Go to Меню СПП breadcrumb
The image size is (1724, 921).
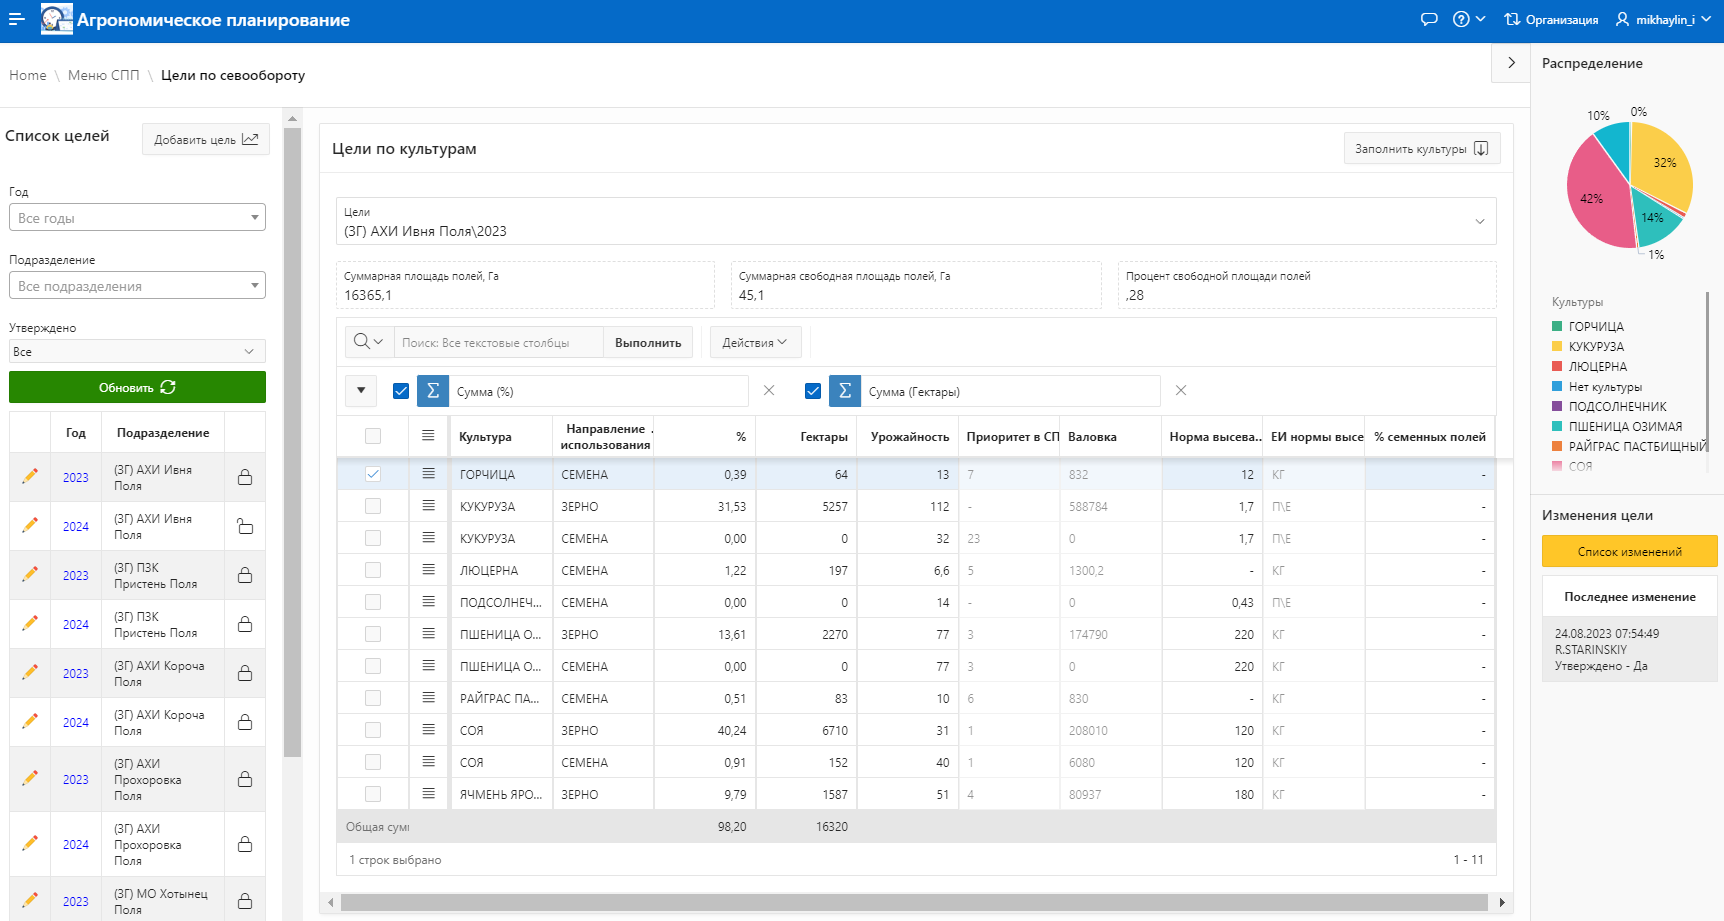point(104,75)
